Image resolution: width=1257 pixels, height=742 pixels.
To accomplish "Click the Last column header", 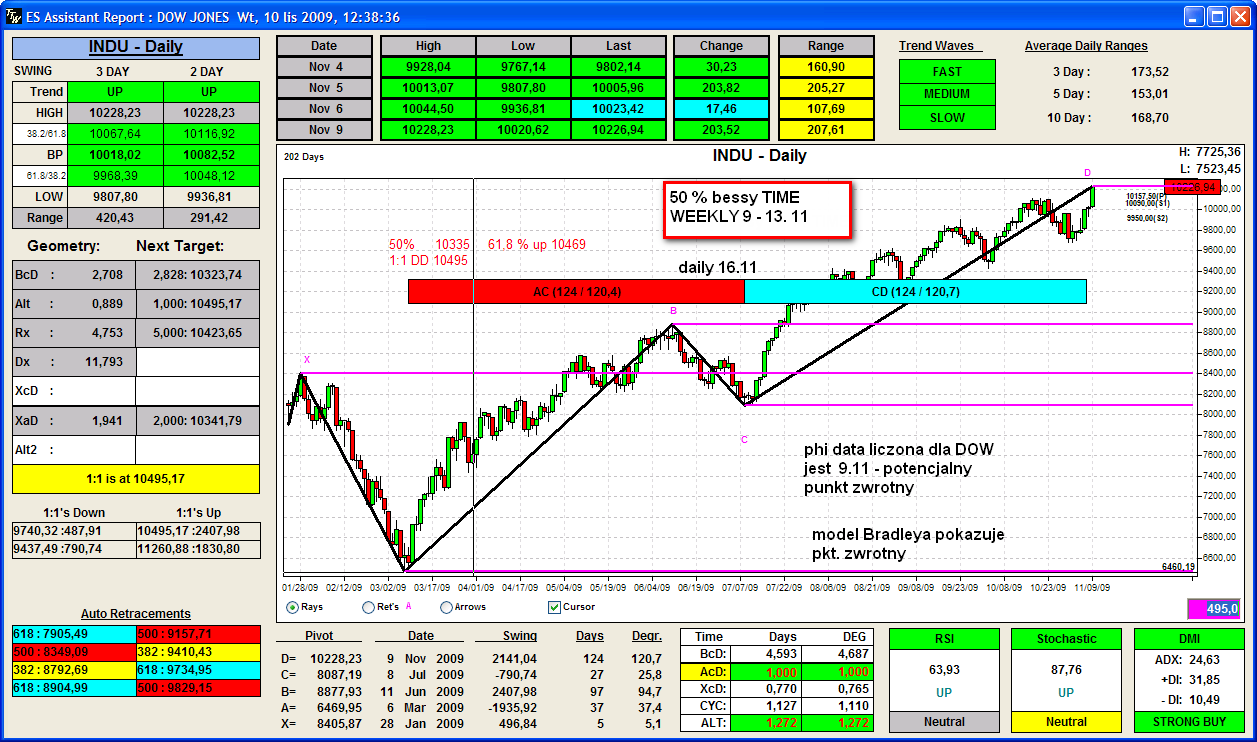I will 618,46.
